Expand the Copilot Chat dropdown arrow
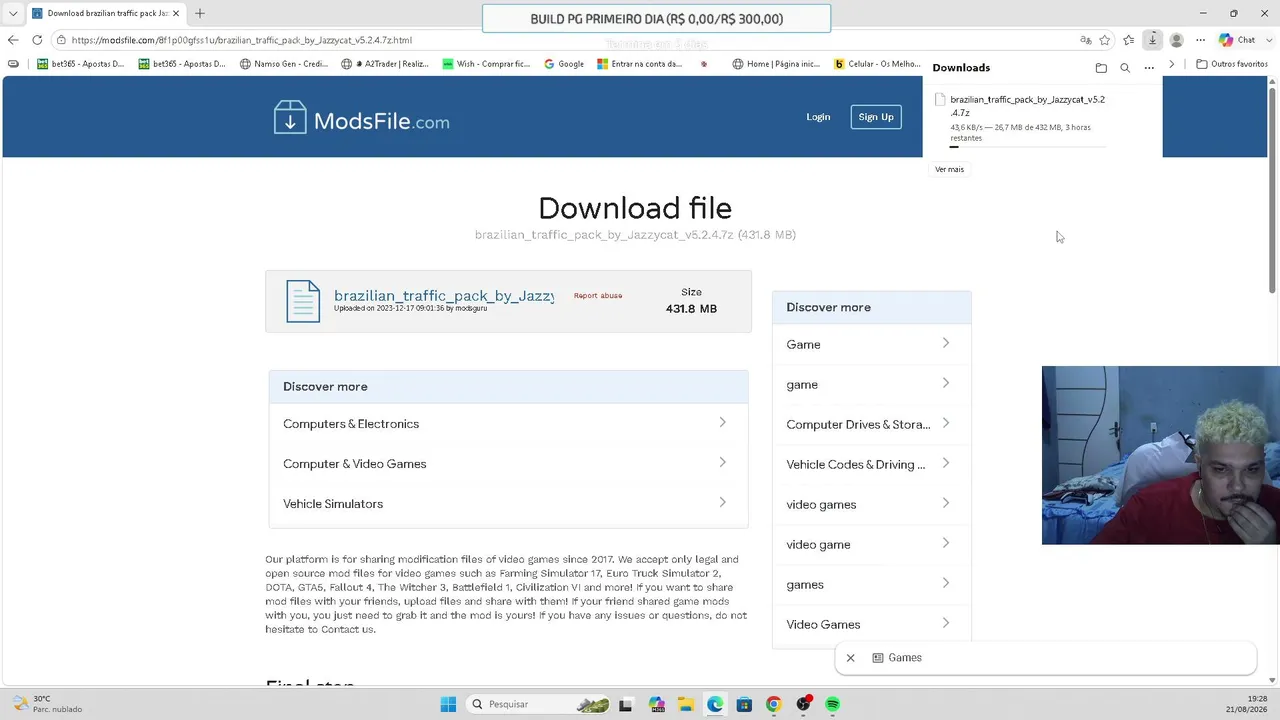 point(1267,40)
